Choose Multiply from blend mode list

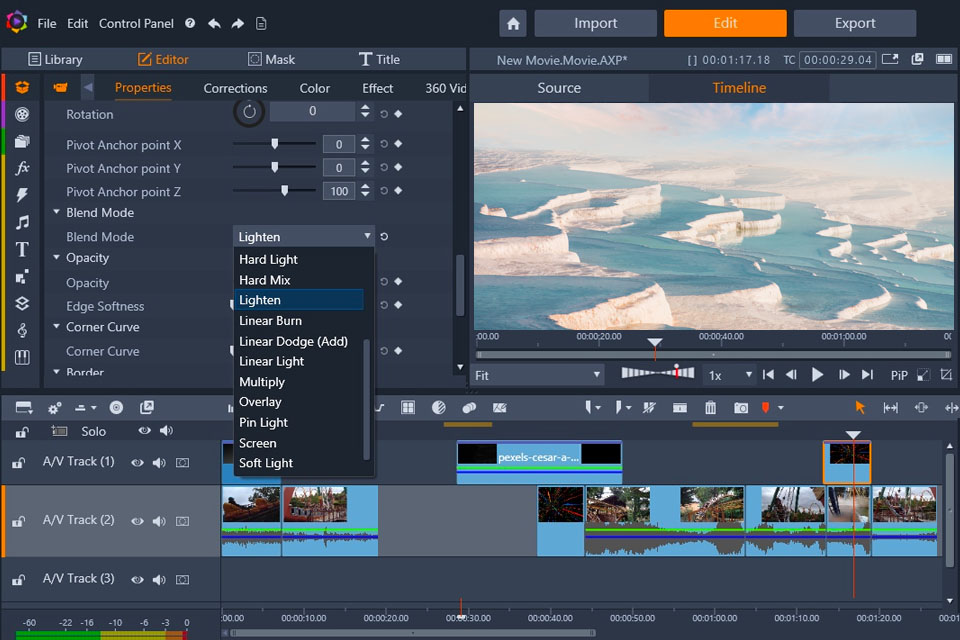tap(261, 382)
